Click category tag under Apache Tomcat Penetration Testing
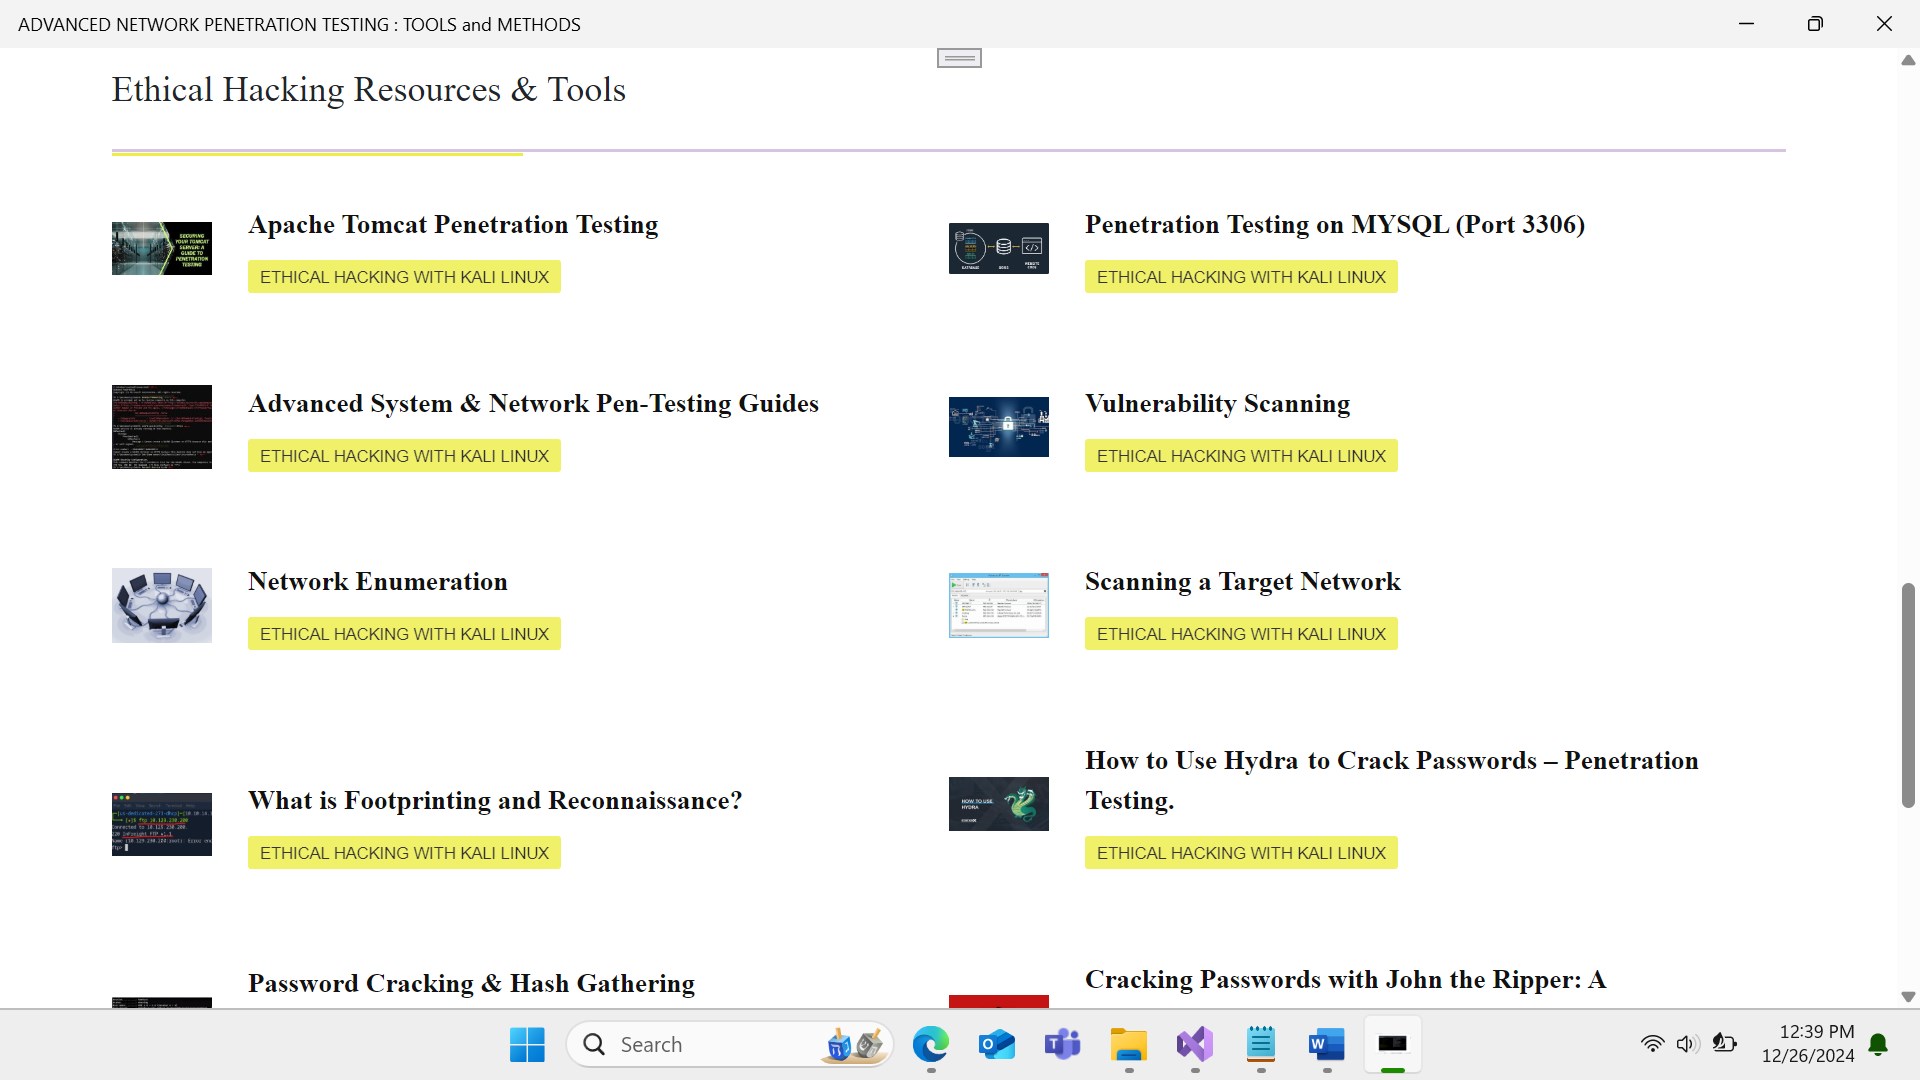 [x=404, y=277]
